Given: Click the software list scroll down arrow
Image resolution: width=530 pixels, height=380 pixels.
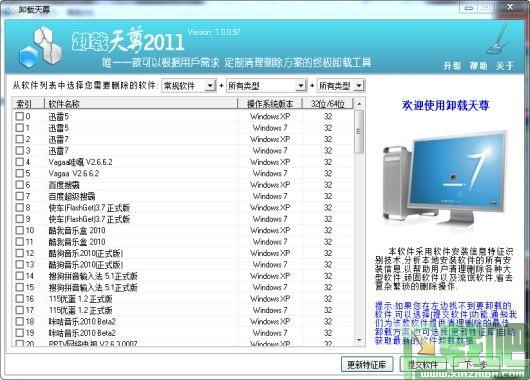Looking at the screenshot, I should [359, 340].
